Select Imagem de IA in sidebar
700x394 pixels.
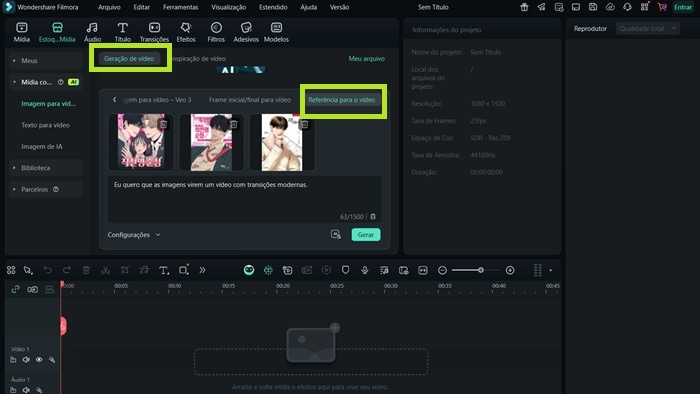tap(42, 146)
